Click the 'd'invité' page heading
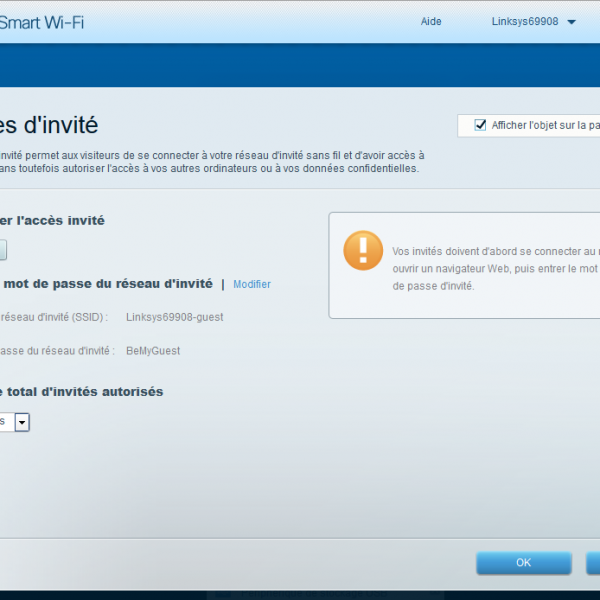The image size is (600, 600). coord(50,125)
